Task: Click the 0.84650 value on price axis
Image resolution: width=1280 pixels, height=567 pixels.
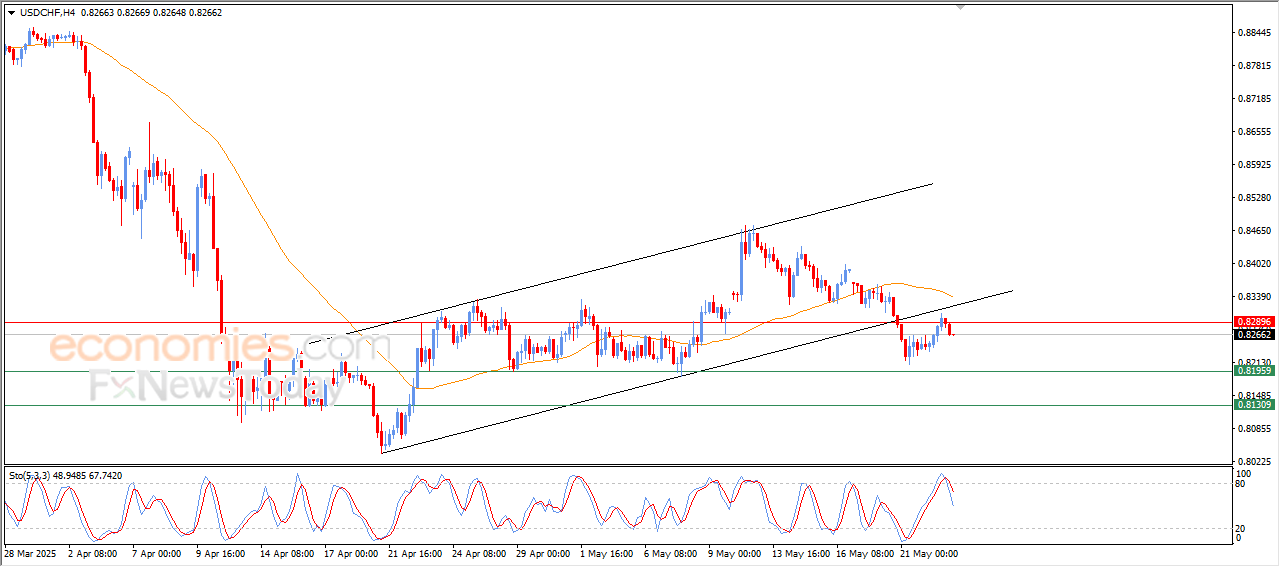Action: coord(1256,231)
